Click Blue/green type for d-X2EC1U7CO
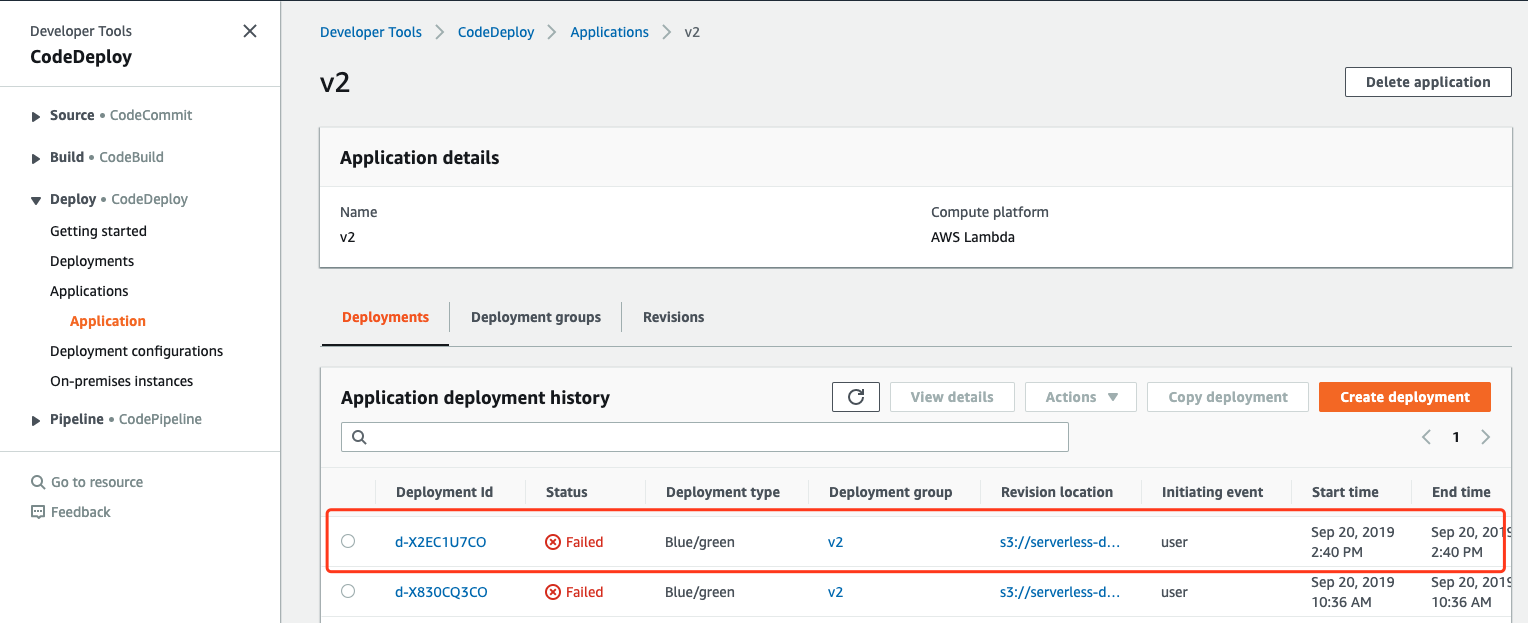This screenshot has height=623, width=1528. coord(700,542)
